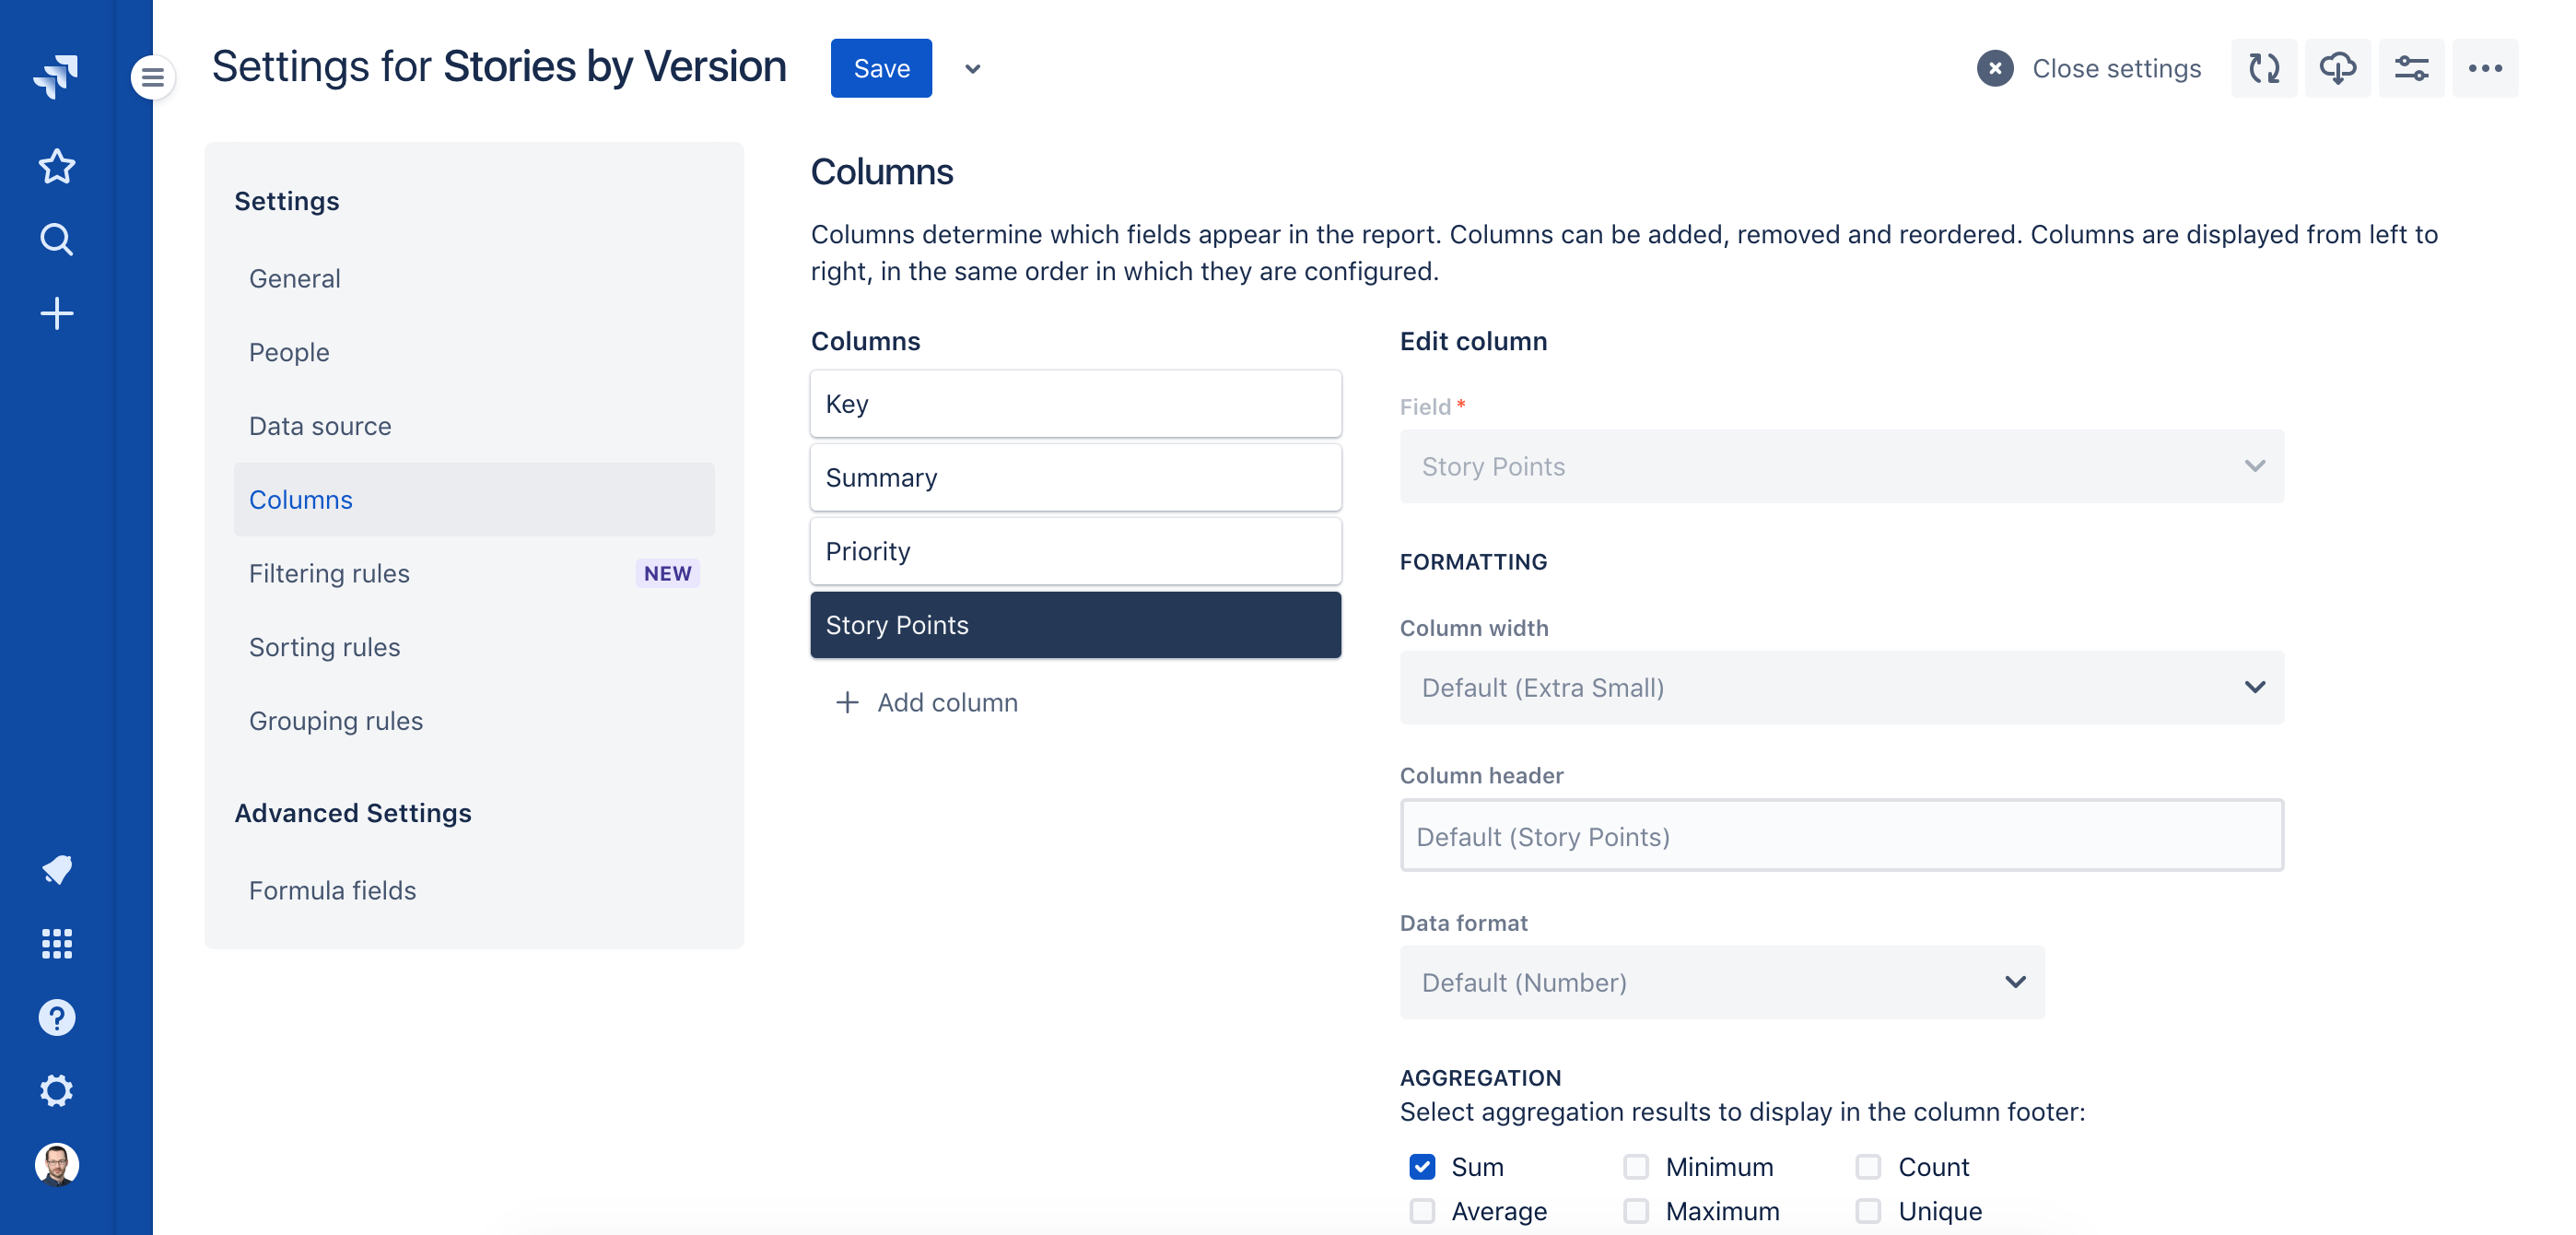Viewport: 2576px width, 1235px height.
Task: Click the Create plus icon in sidebar
Action: coord(56,314)
